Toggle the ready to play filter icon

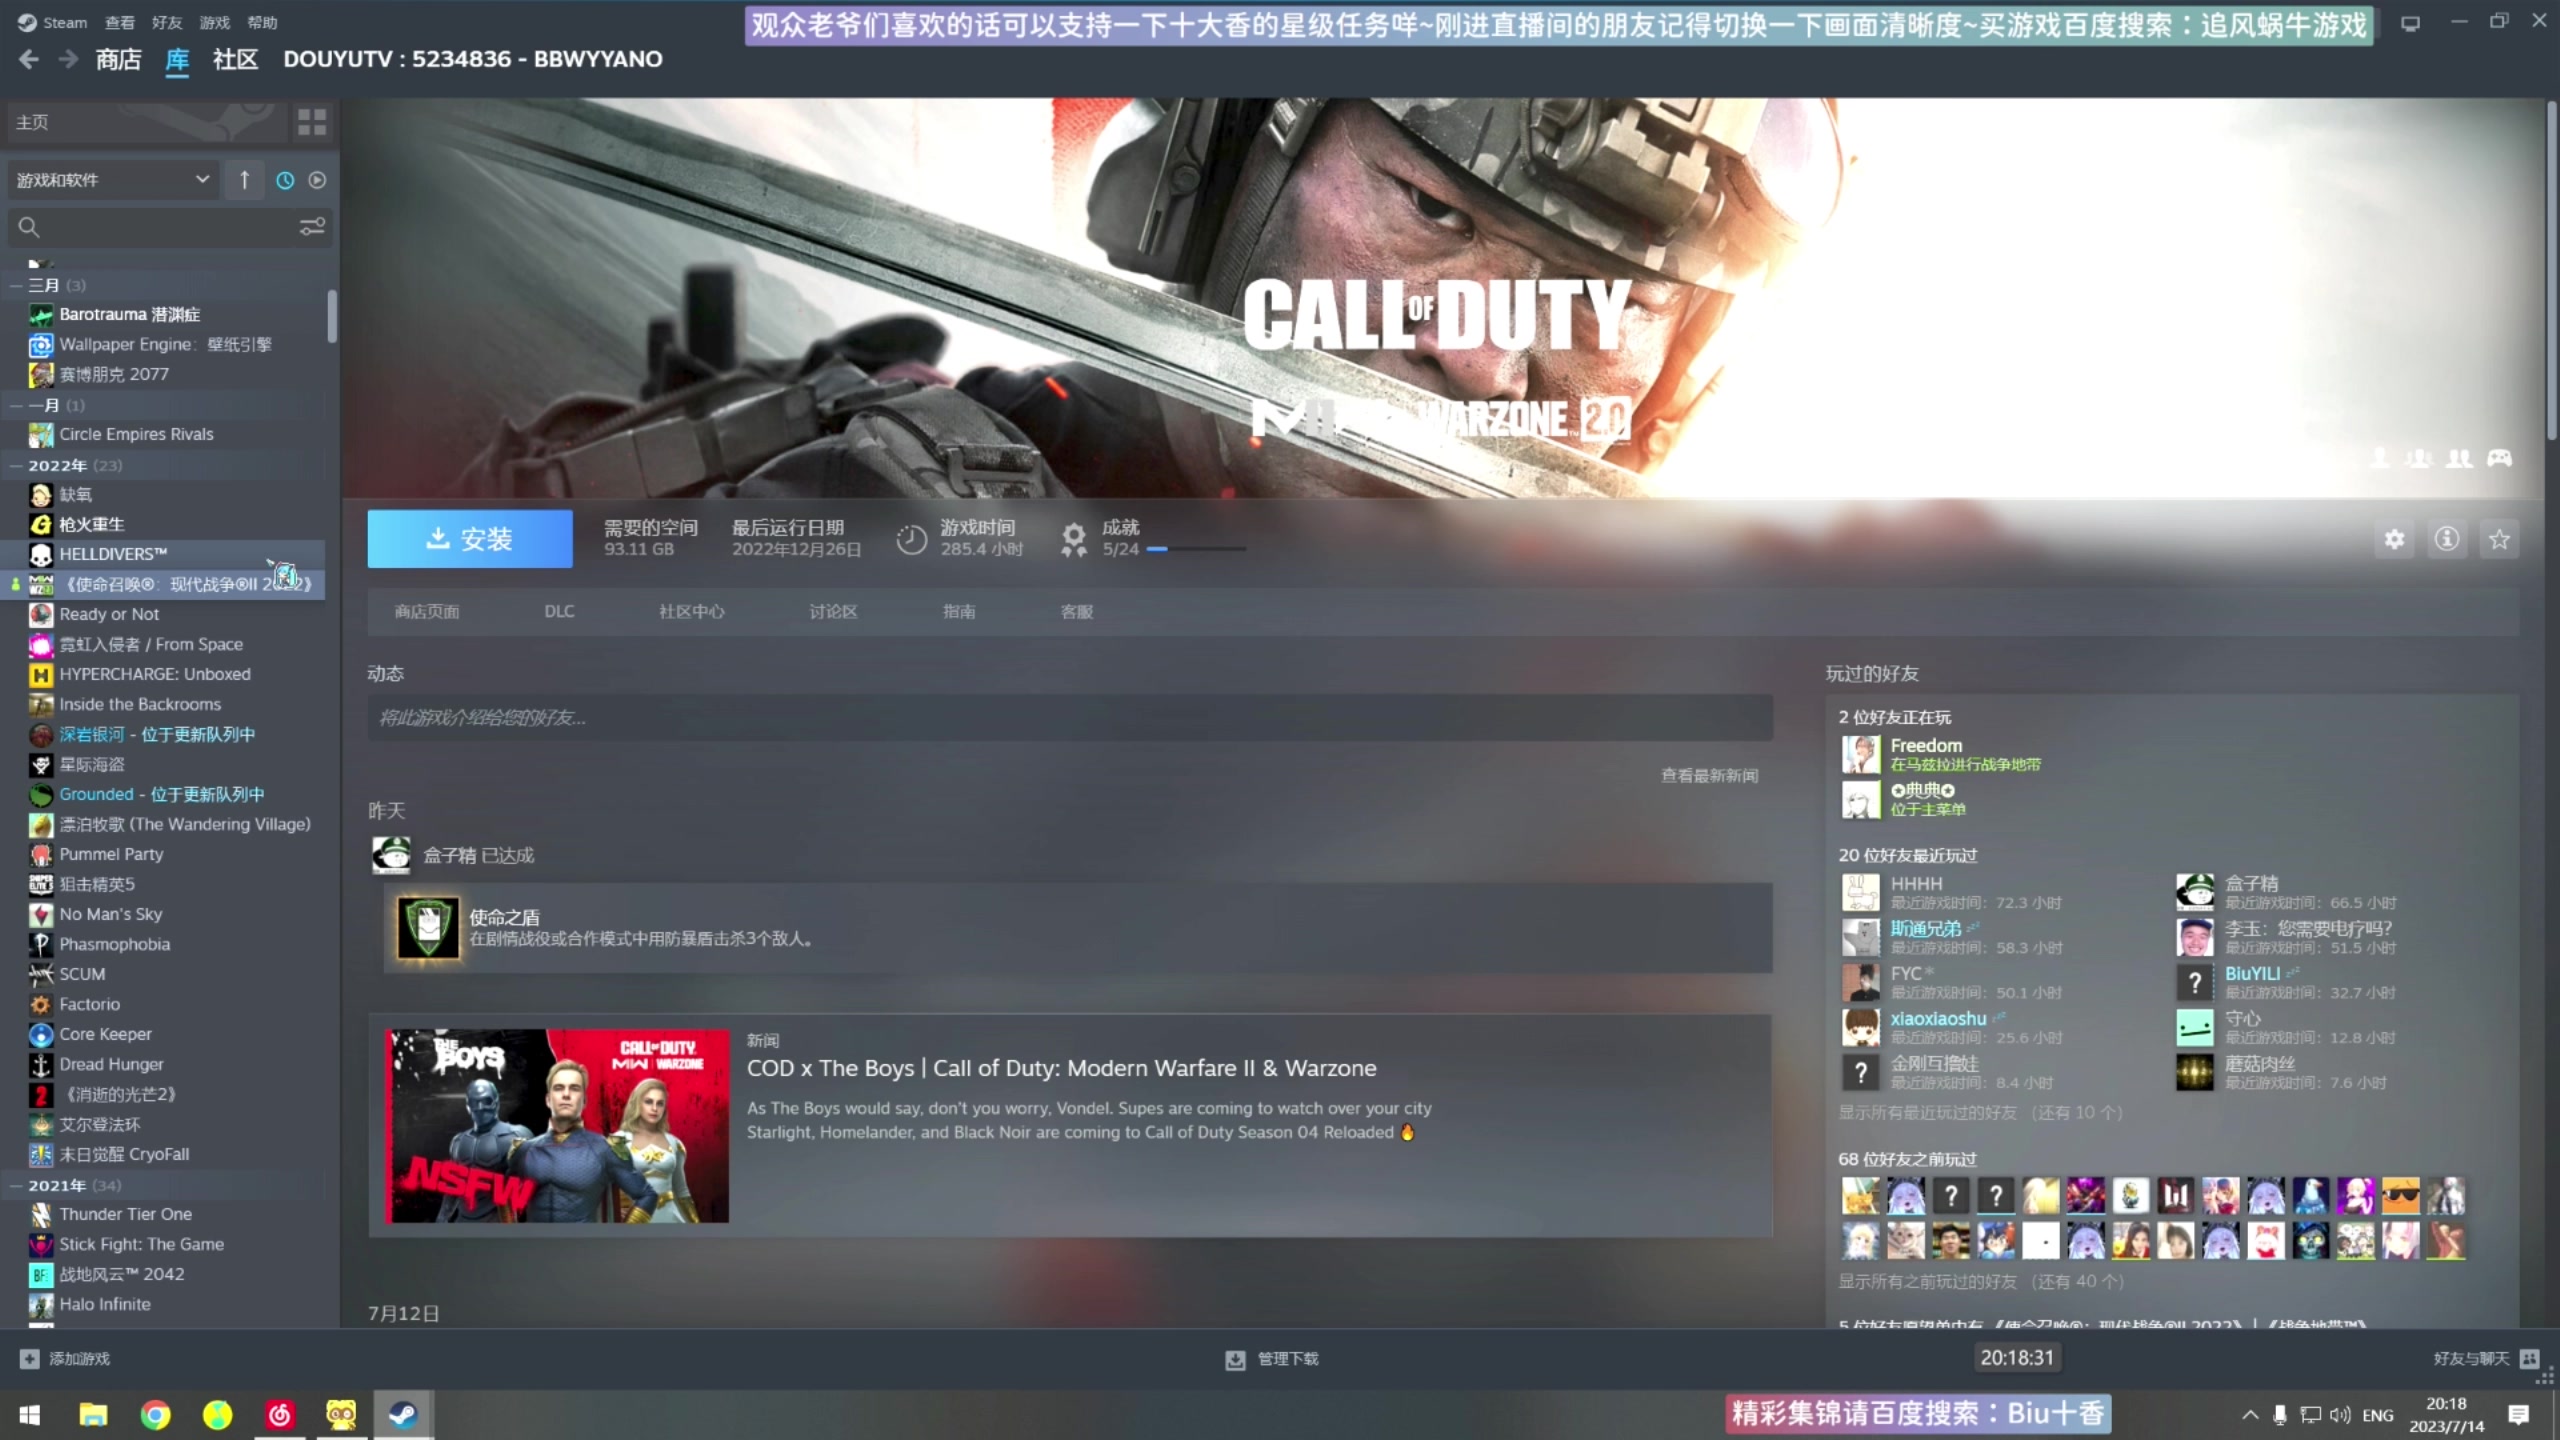(317, 180)
